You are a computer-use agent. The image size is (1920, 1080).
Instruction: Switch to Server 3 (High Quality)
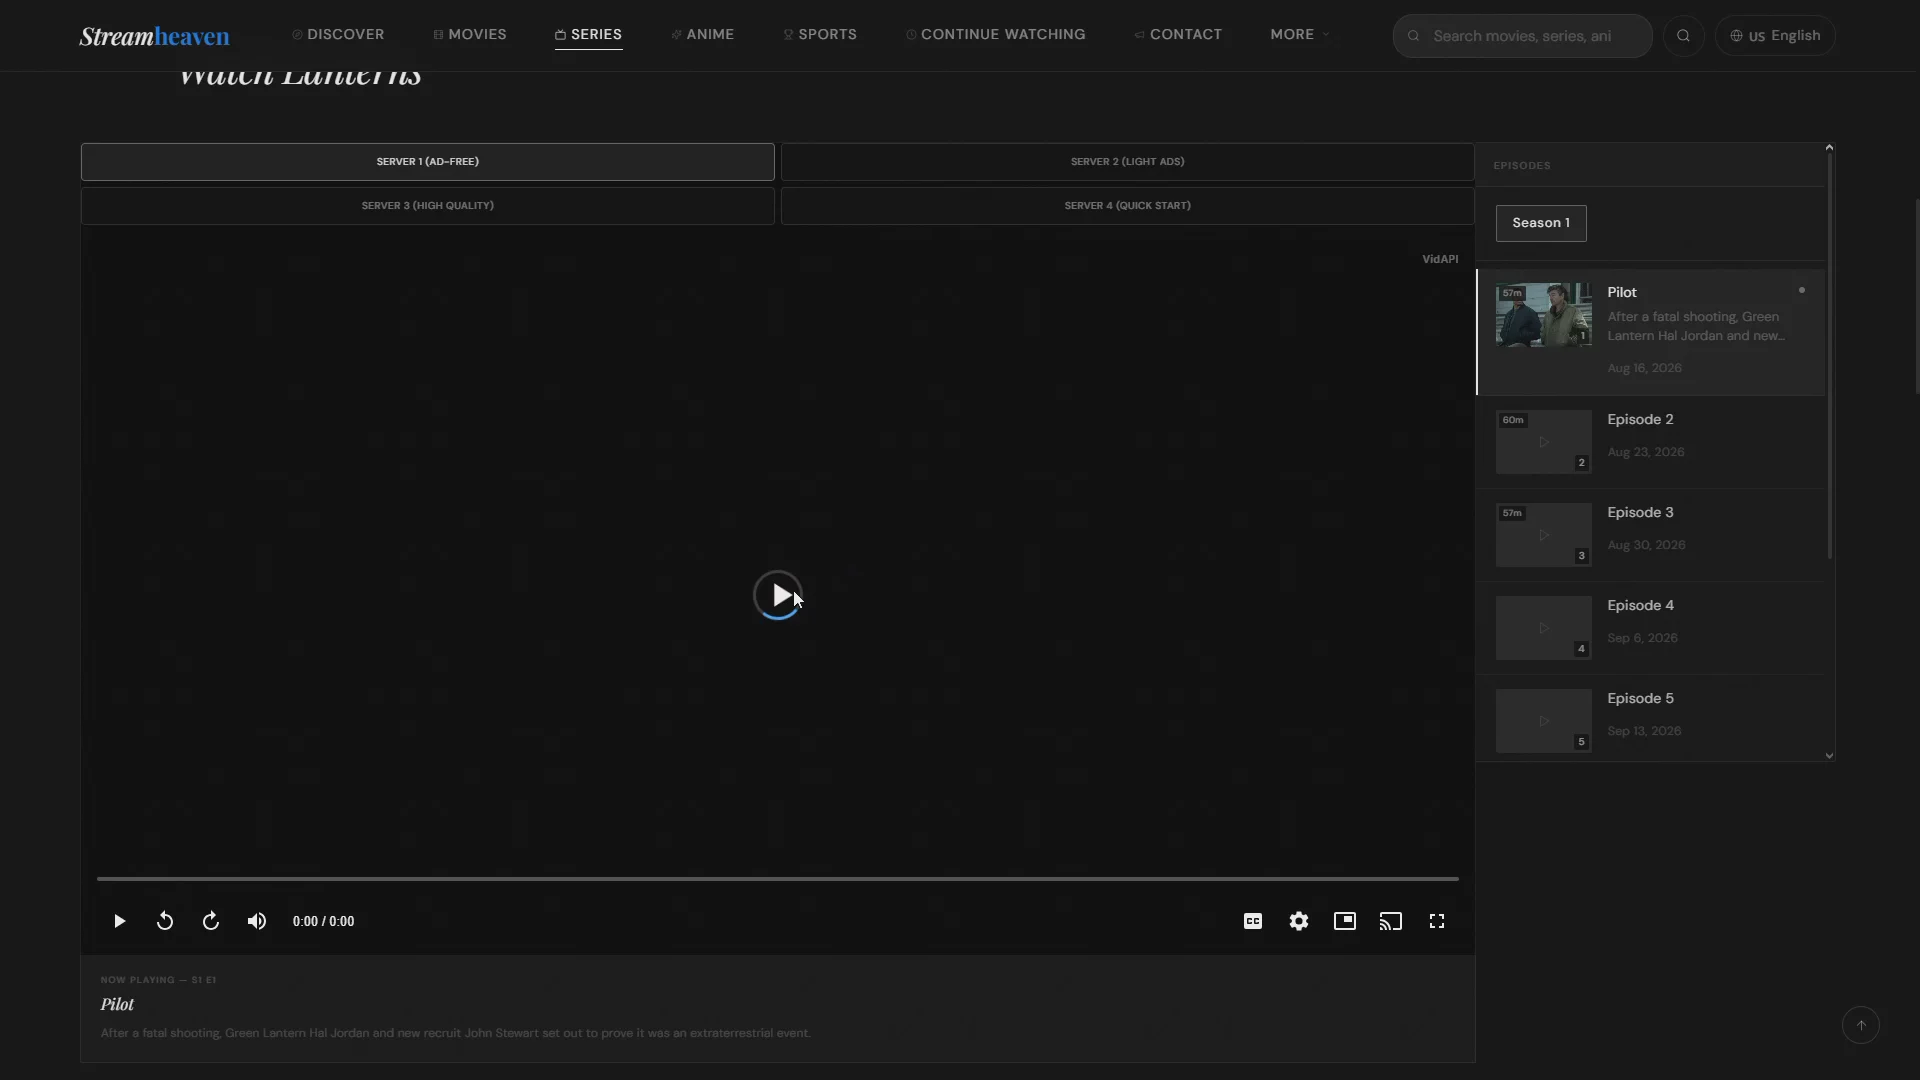(x=427, y=206)
